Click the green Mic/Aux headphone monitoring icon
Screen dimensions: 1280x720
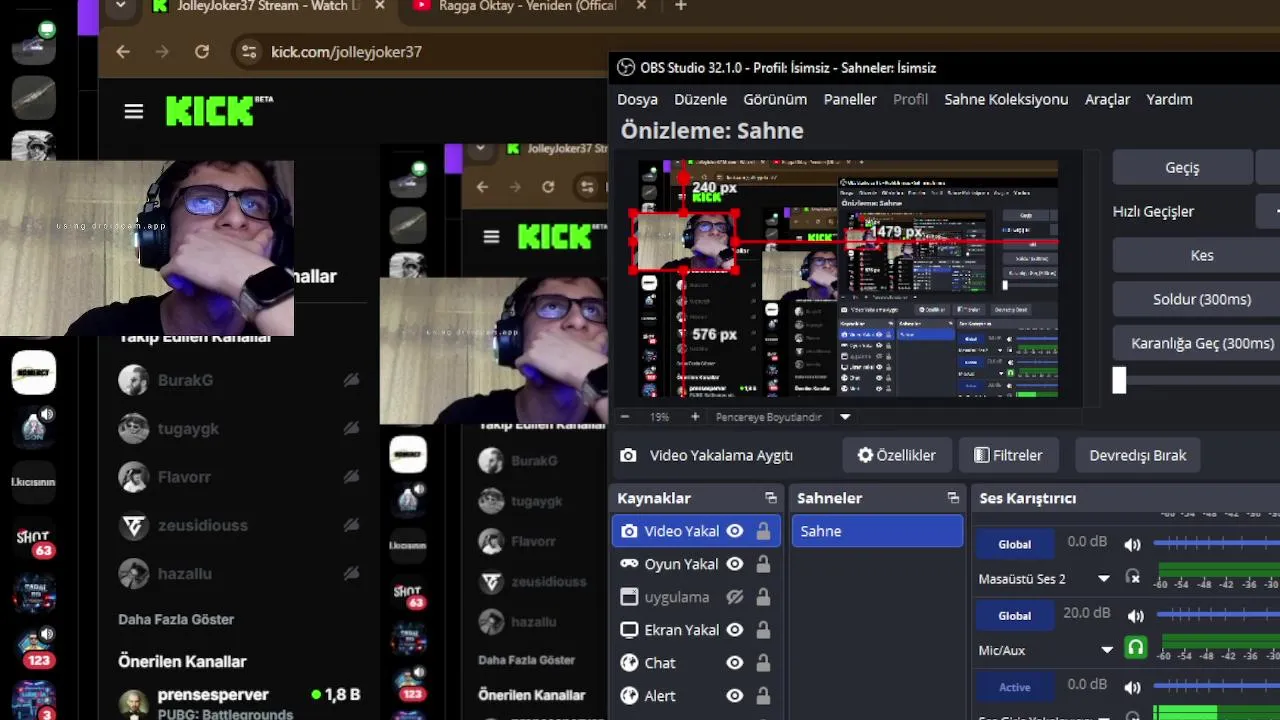(x=1135, y=648)
